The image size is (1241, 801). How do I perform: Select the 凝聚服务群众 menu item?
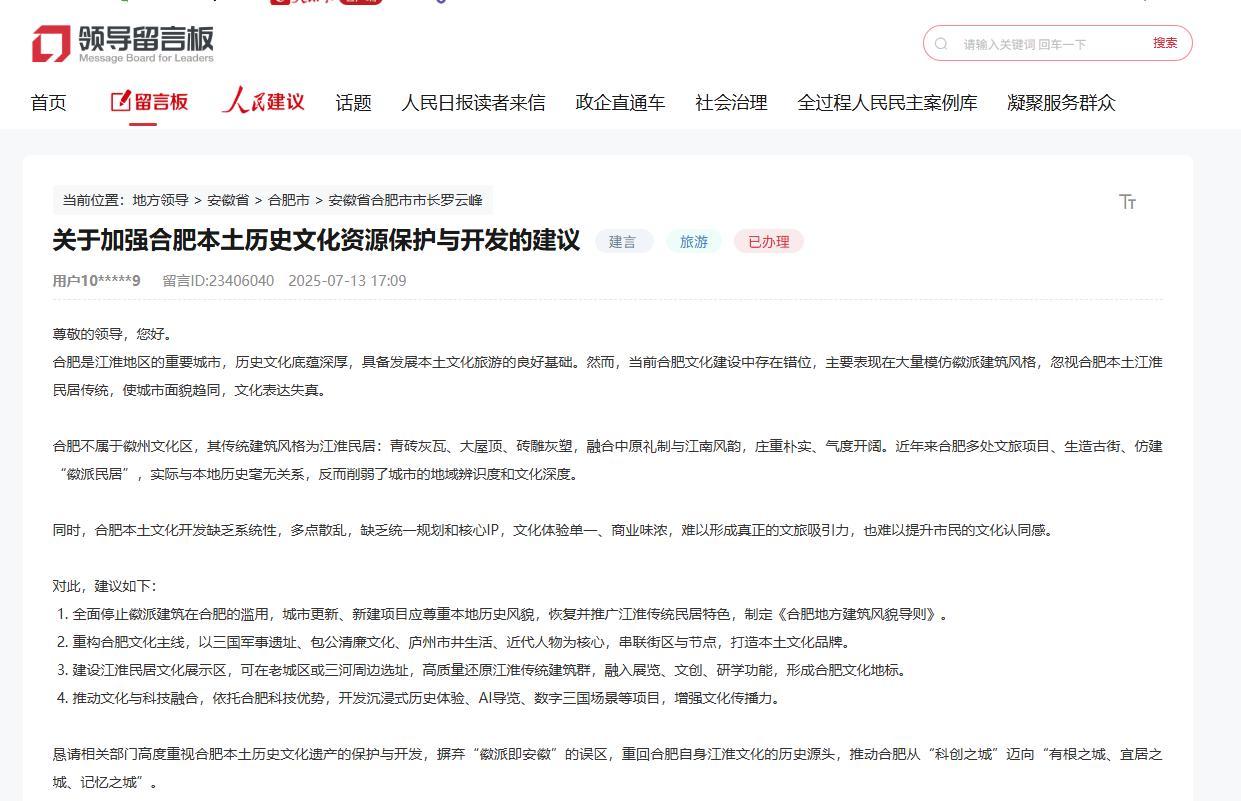coord(1061,103)
